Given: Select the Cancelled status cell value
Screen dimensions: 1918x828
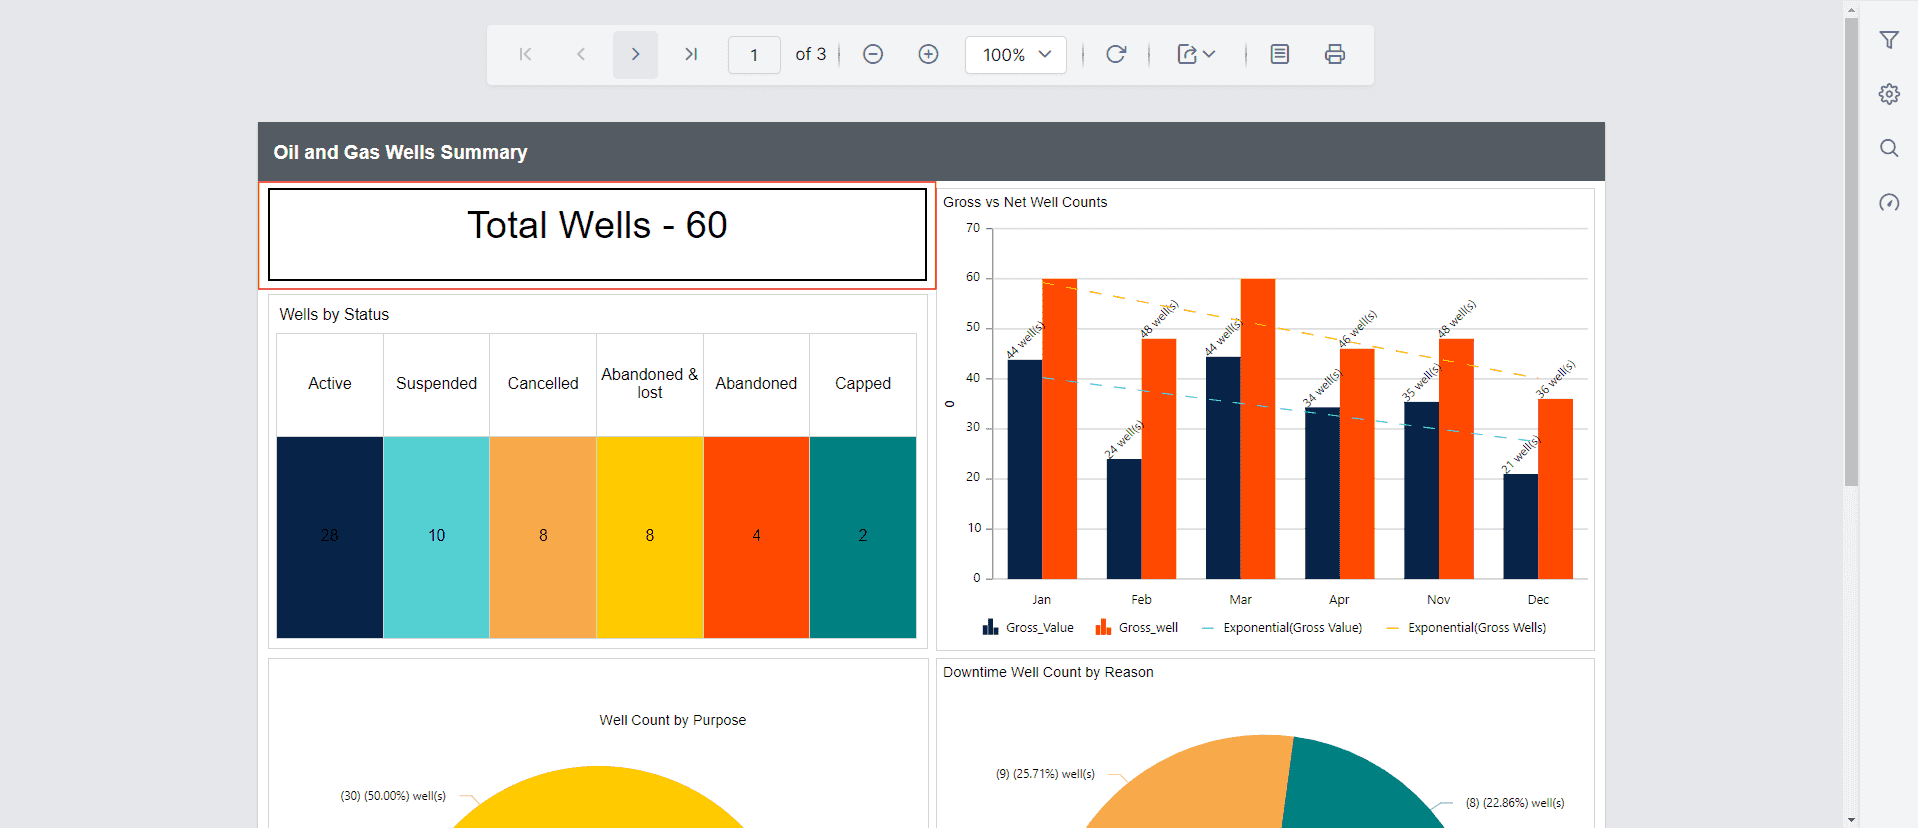Looking at the screenshot, I should pyautogui.click(x=543, y=537).
